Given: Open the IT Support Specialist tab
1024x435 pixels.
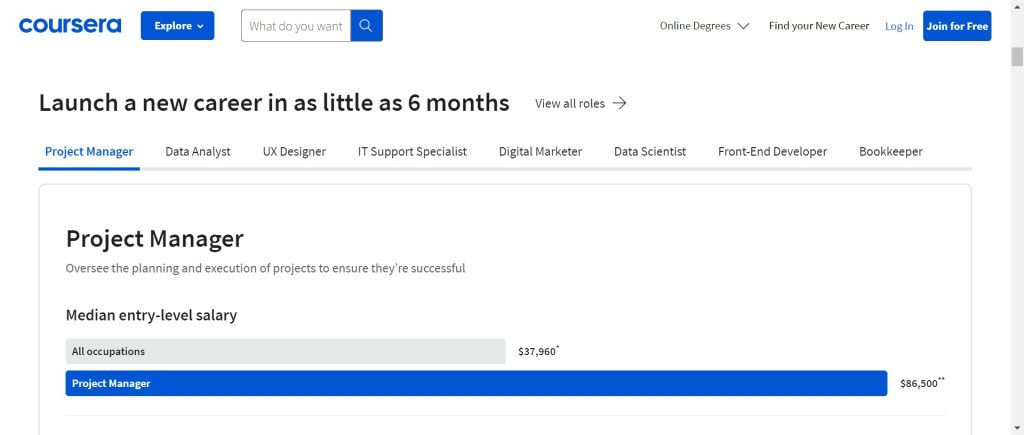Looking at the screenshot, I should coord(412,152).
